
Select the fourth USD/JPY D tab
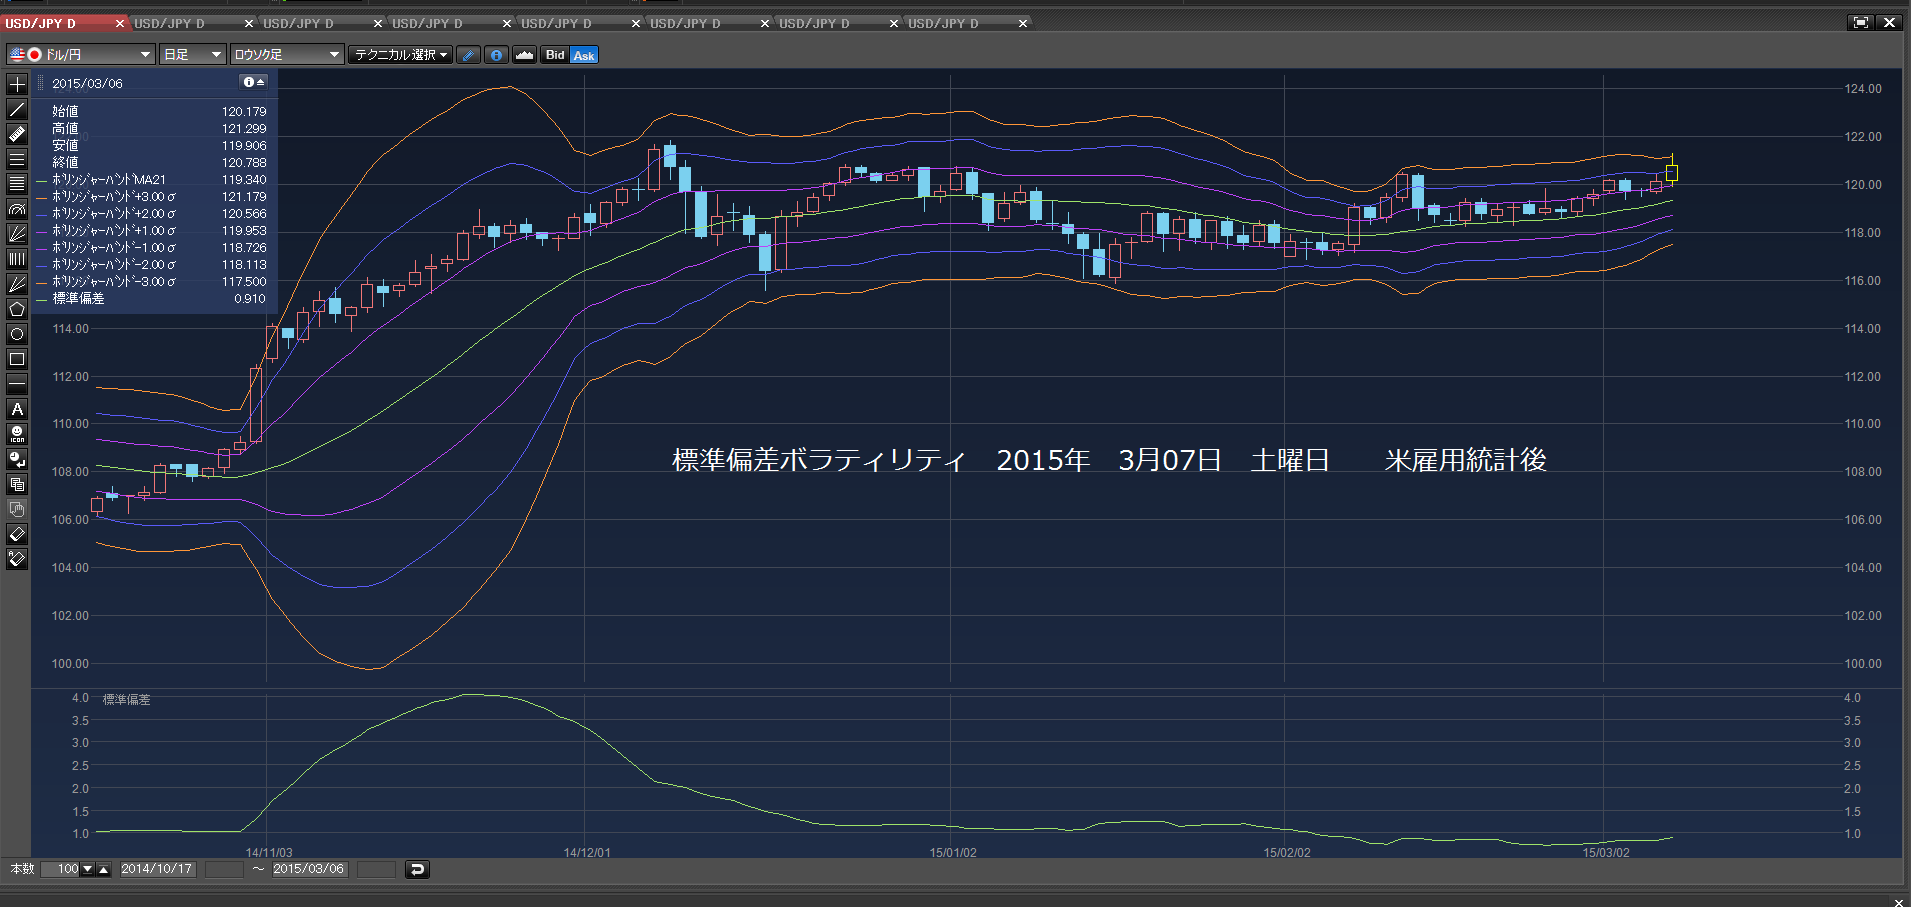[x=444, y=23]
